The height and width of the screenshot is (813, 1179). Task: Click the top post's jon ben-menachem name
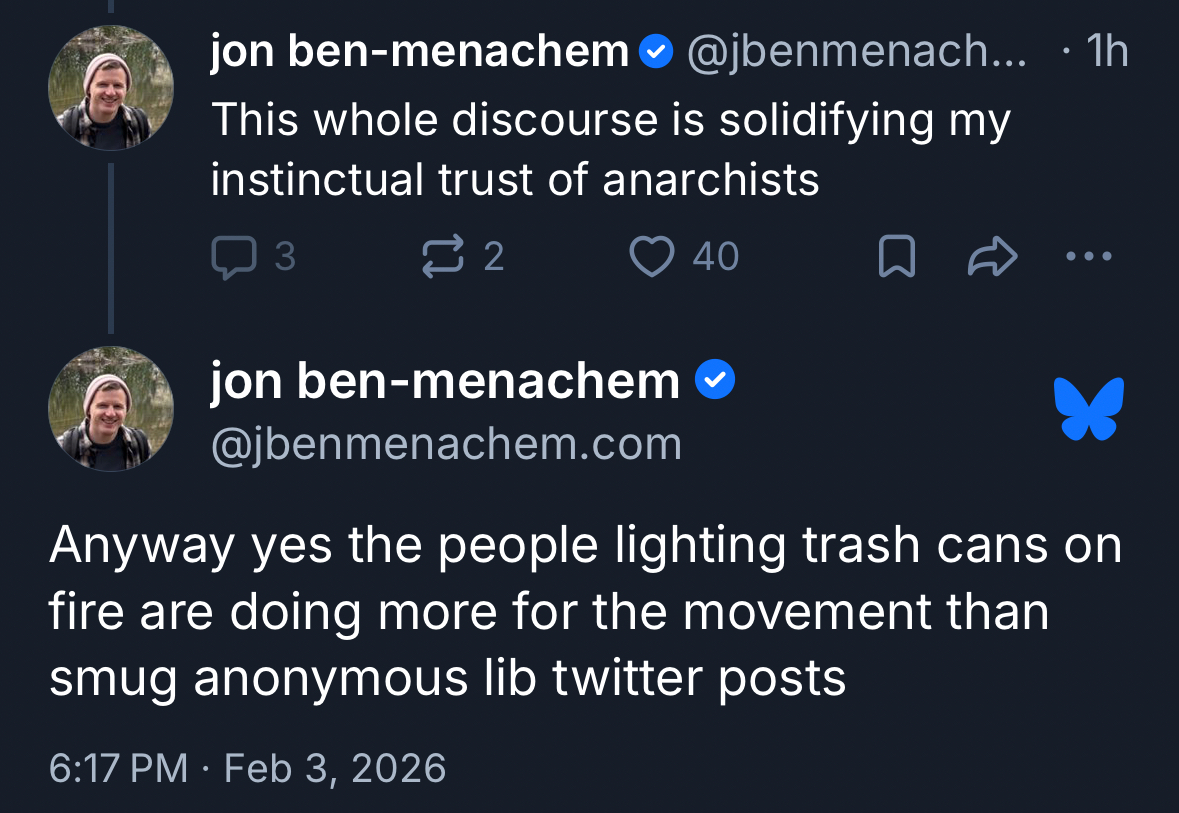click(419, 52)
